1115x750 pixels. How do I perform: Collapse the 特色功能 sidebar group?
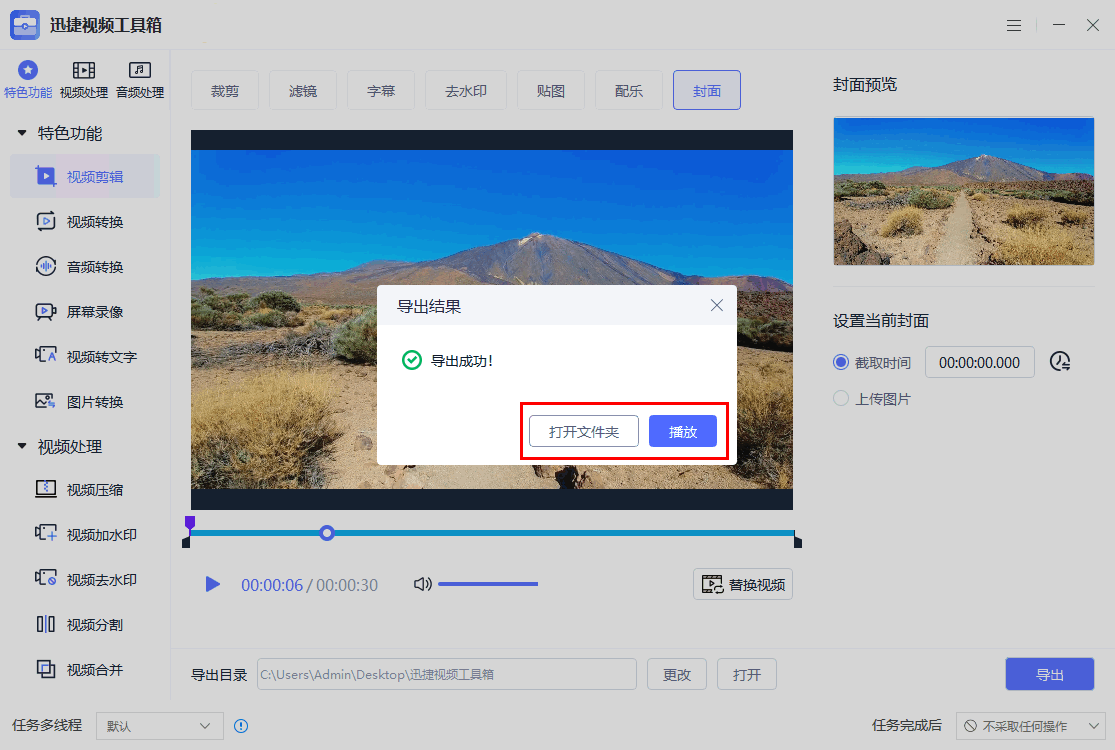click(x=23, y=132)
